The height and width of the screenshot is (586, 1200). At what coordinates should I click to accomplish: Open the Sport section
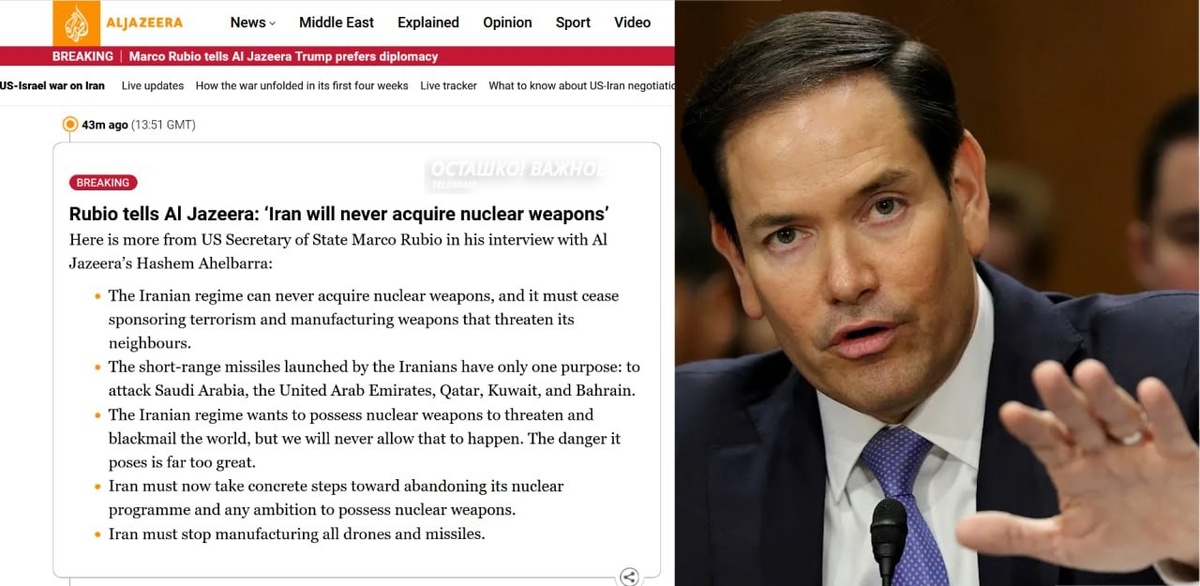point(573,22)
